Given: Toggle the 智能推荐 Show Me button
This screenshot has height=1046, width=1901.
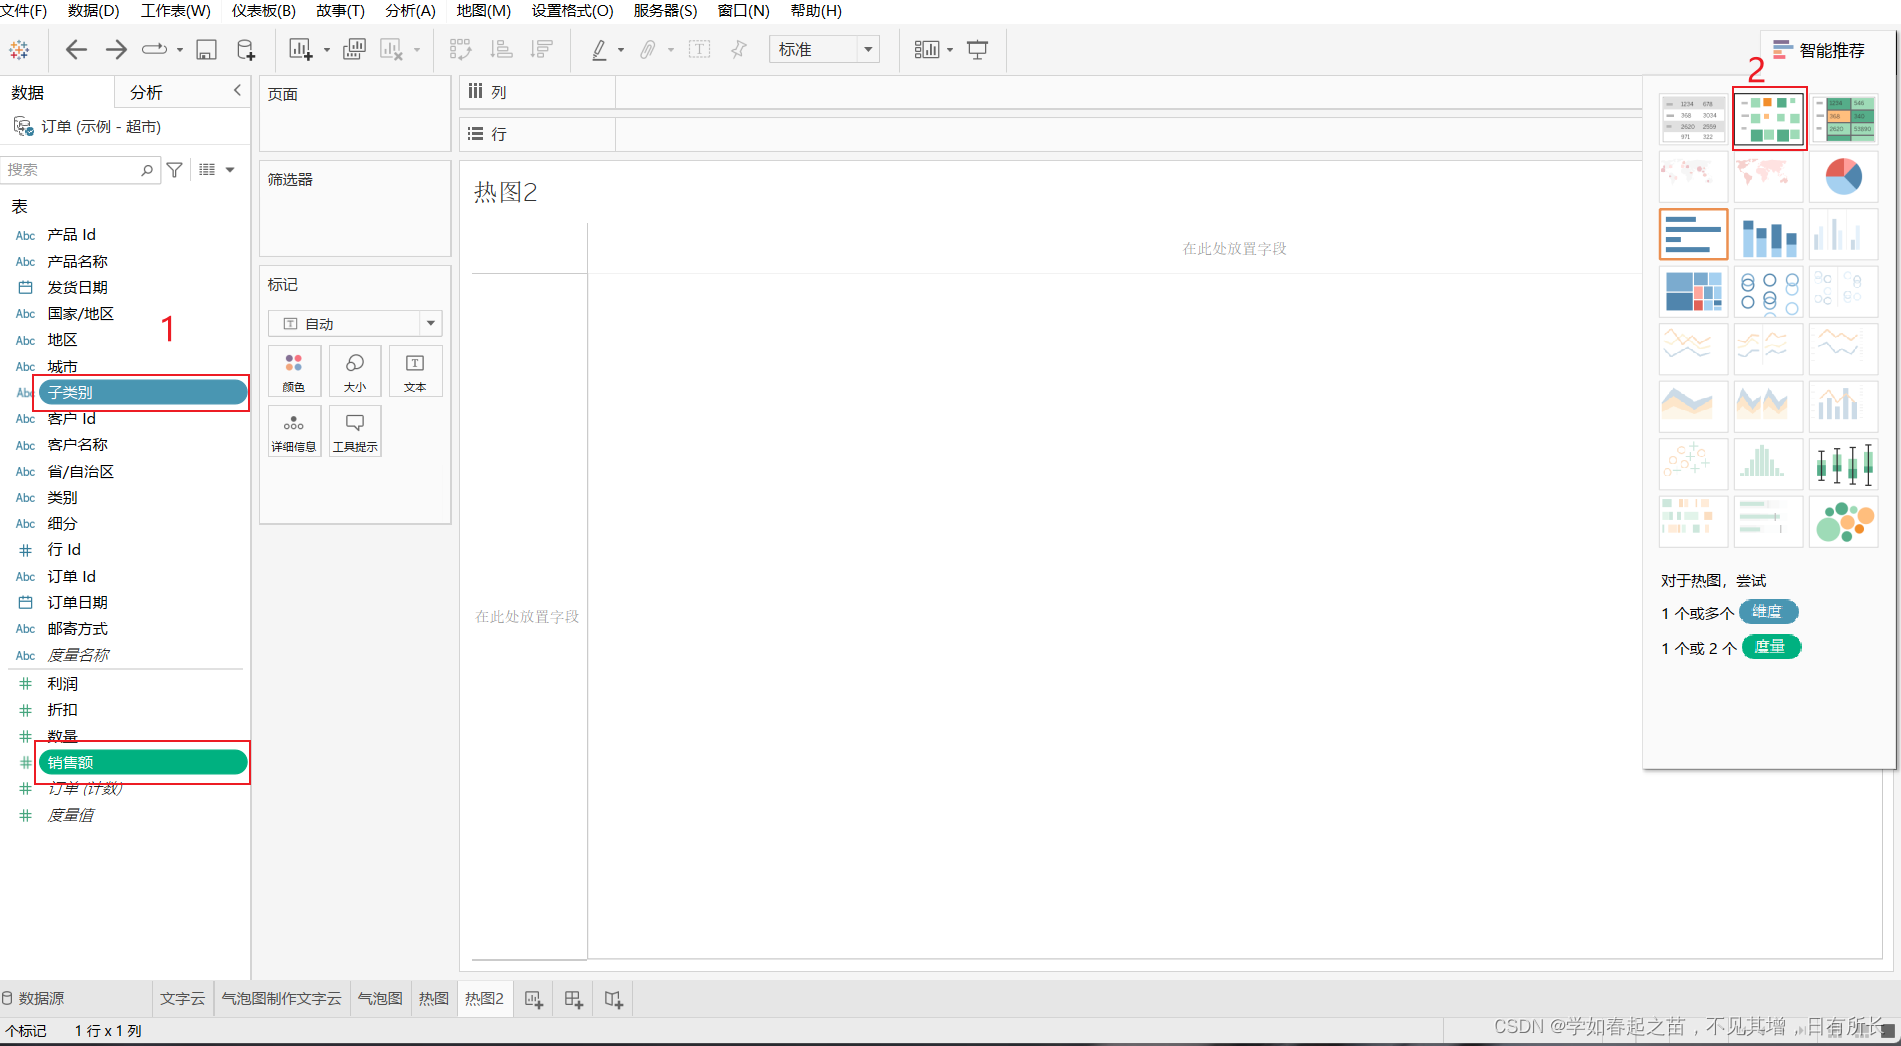Looking at the screenshot, I should click(x=1819, y=50).
